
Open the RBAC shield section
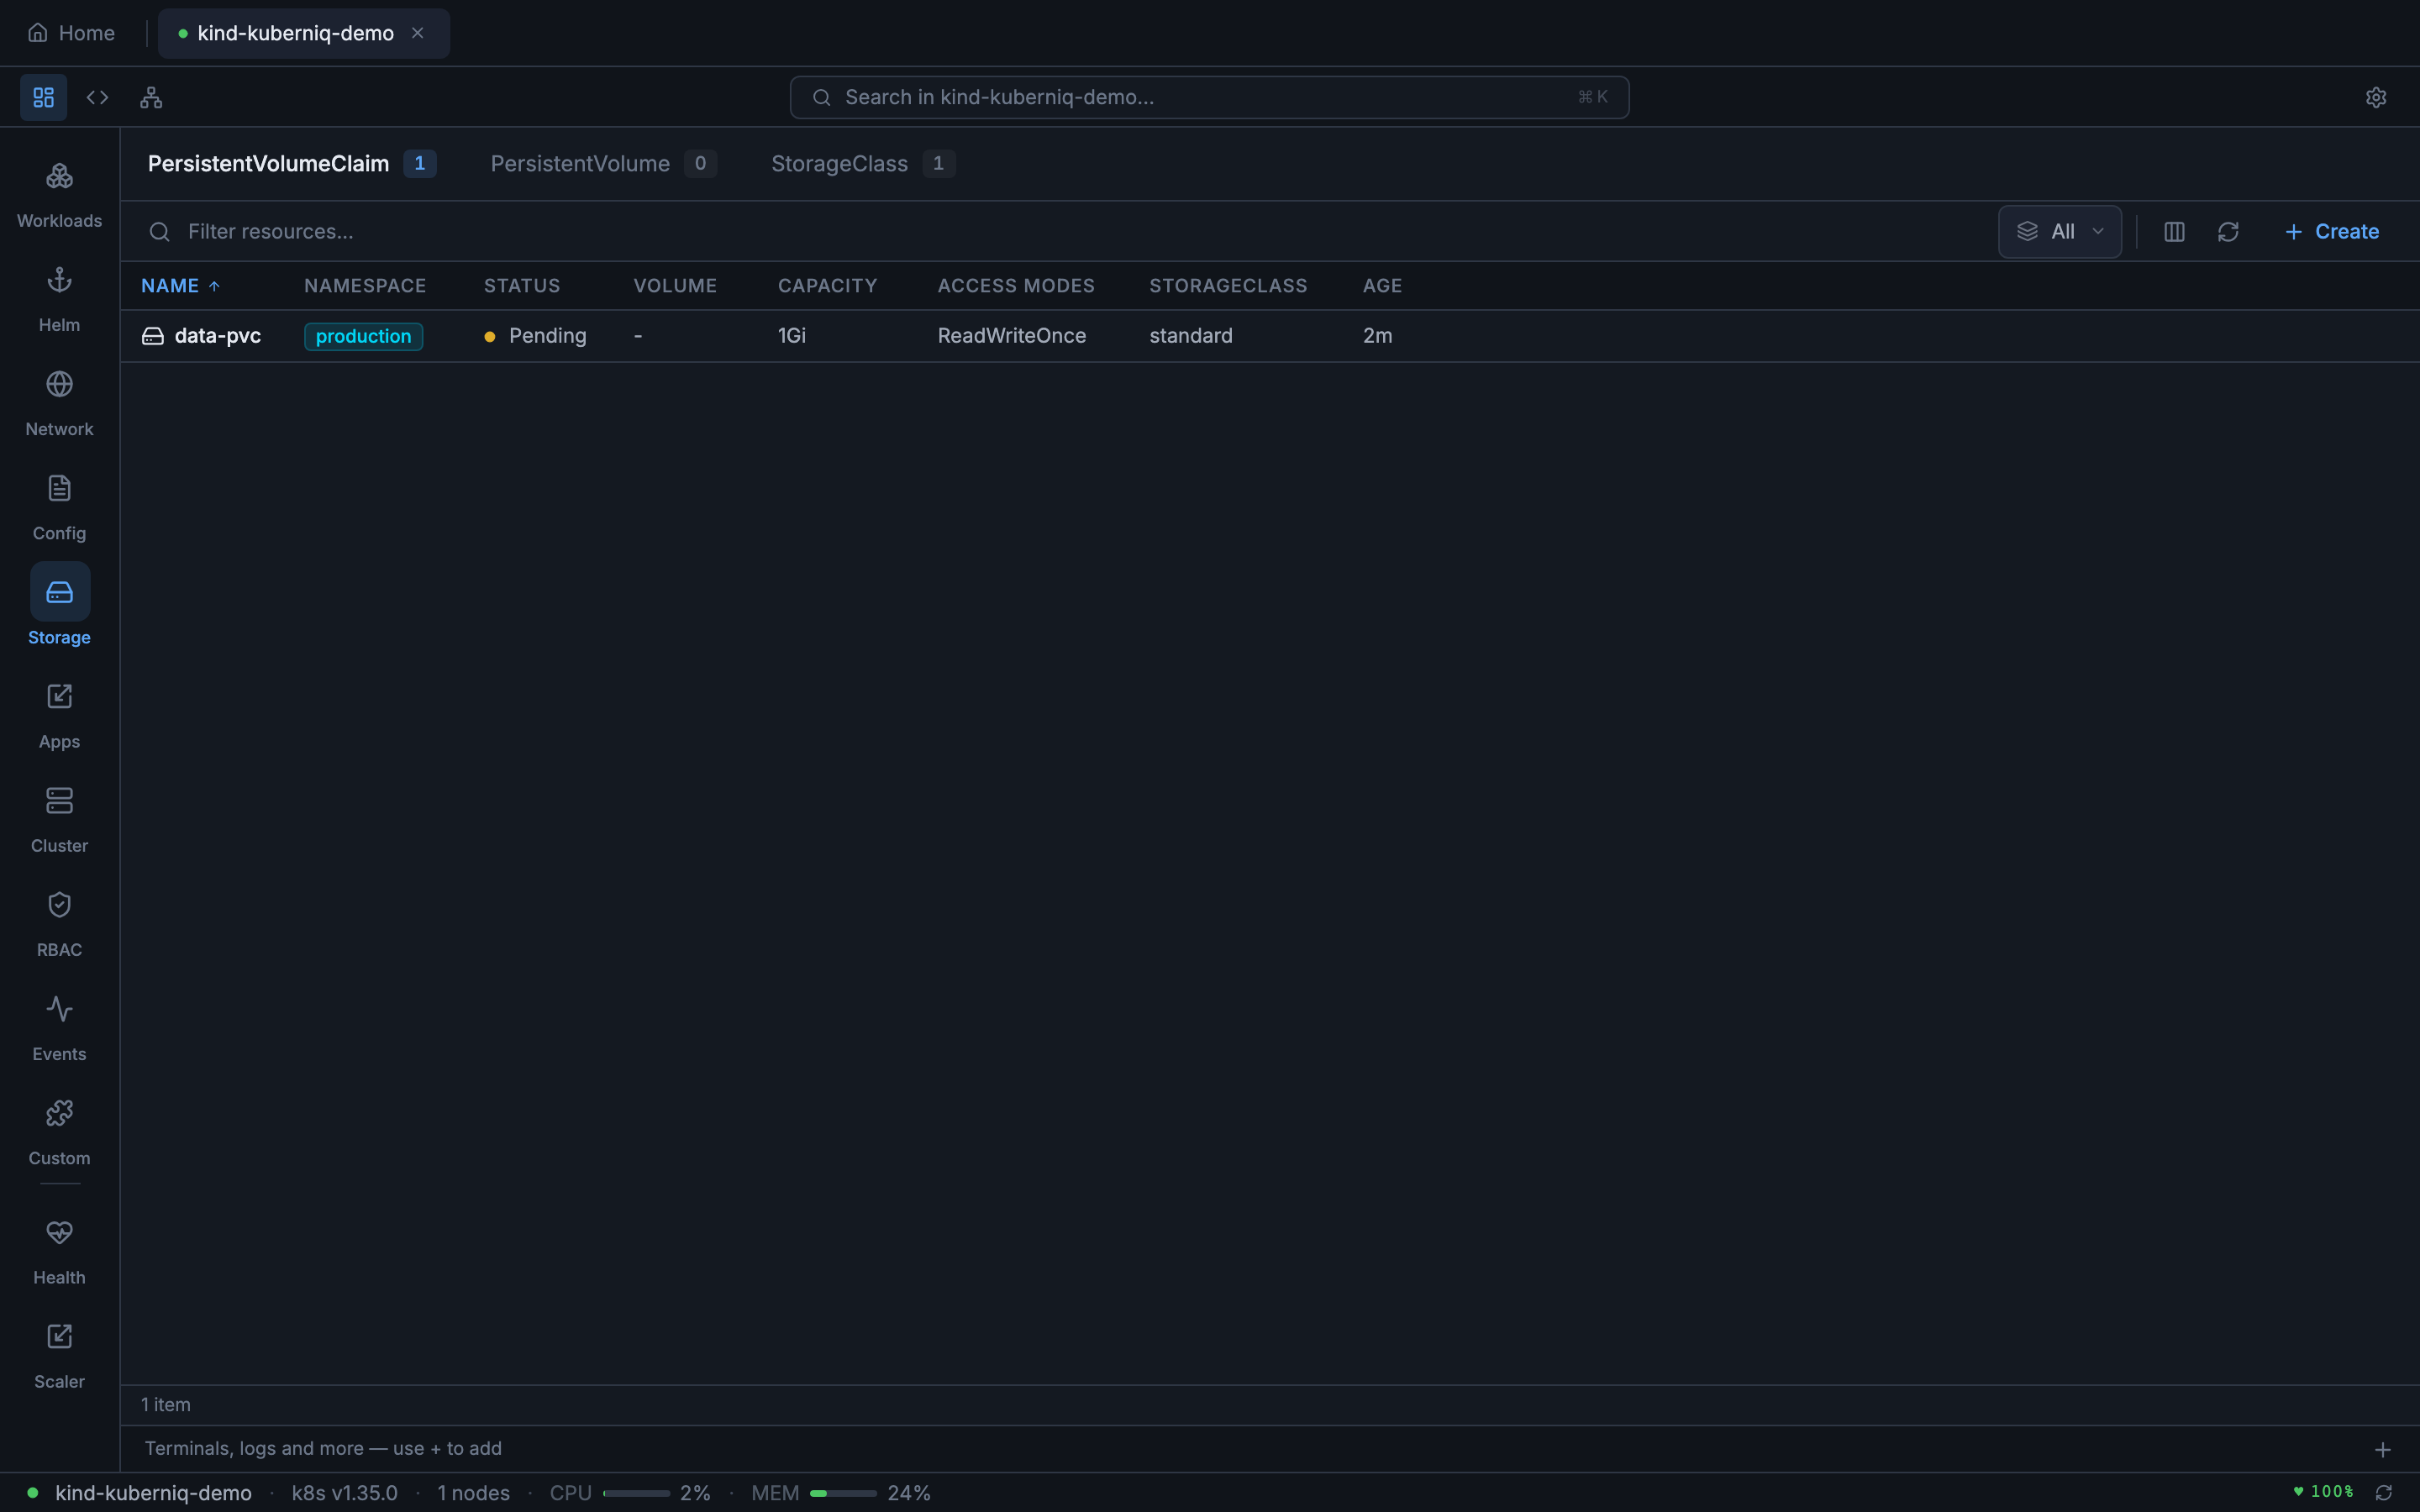coord(59,923)
